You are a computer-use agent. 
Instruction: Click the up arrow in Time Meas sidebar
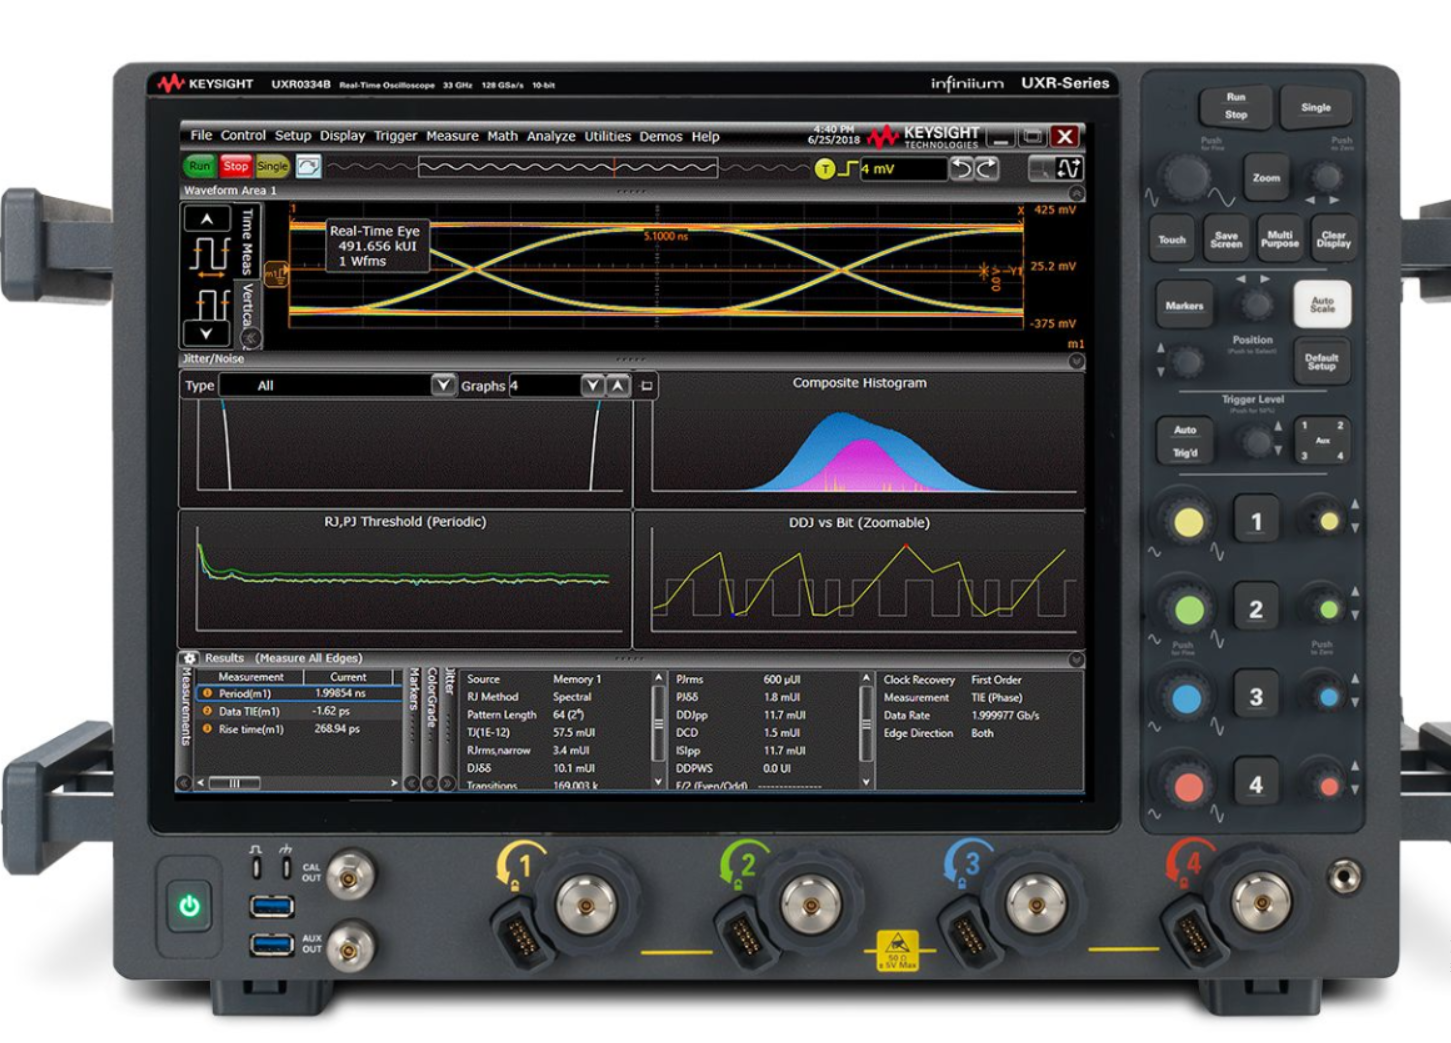tap(208, 219)
